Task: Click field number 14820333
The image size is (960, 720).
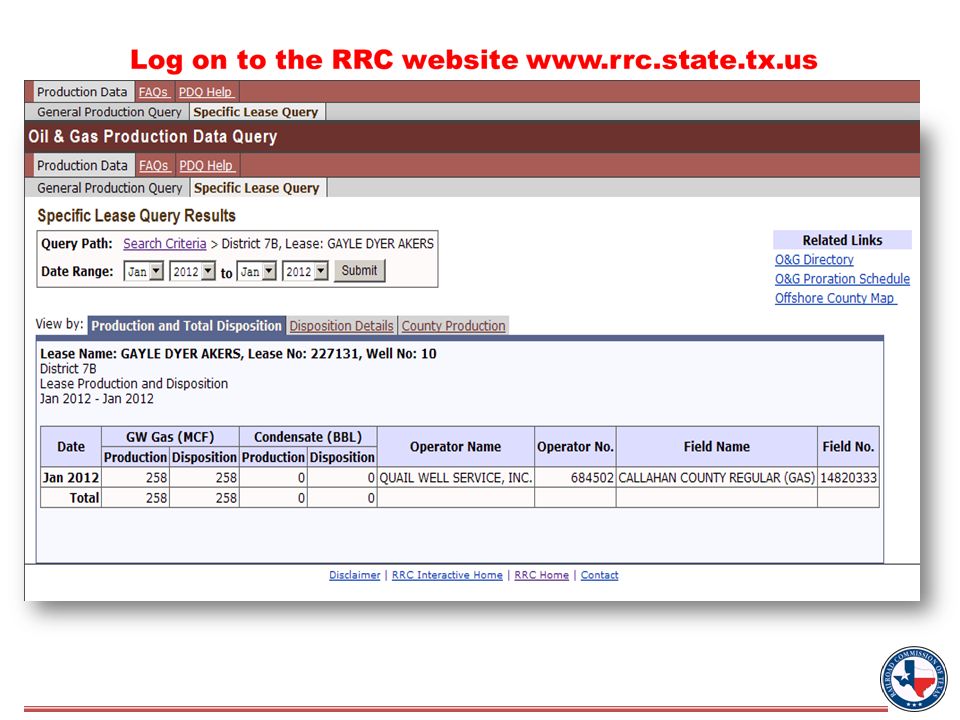Action: click(848, 478)
